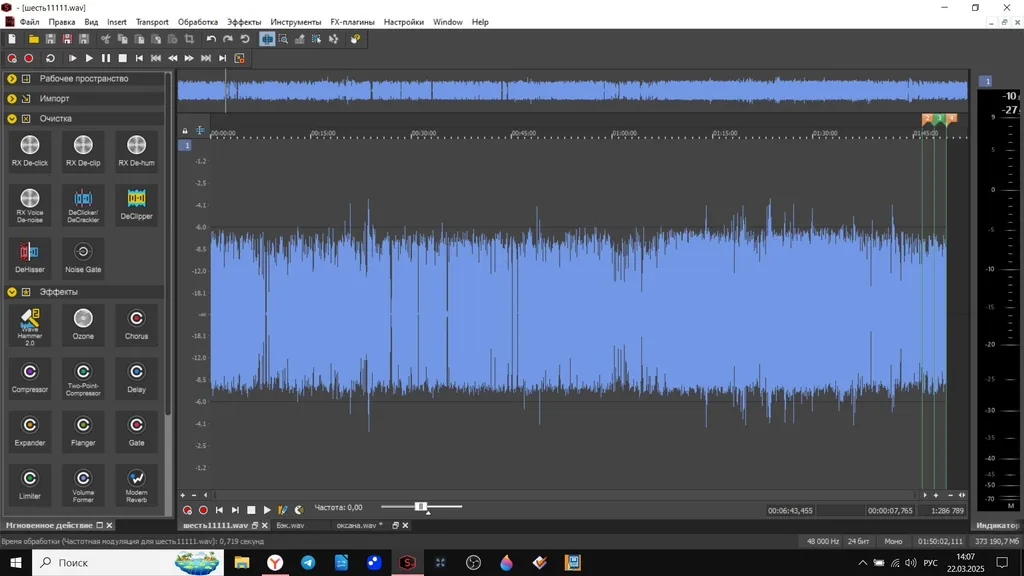Open the Ozone effect
The image size is (1024, 576).
83,325
